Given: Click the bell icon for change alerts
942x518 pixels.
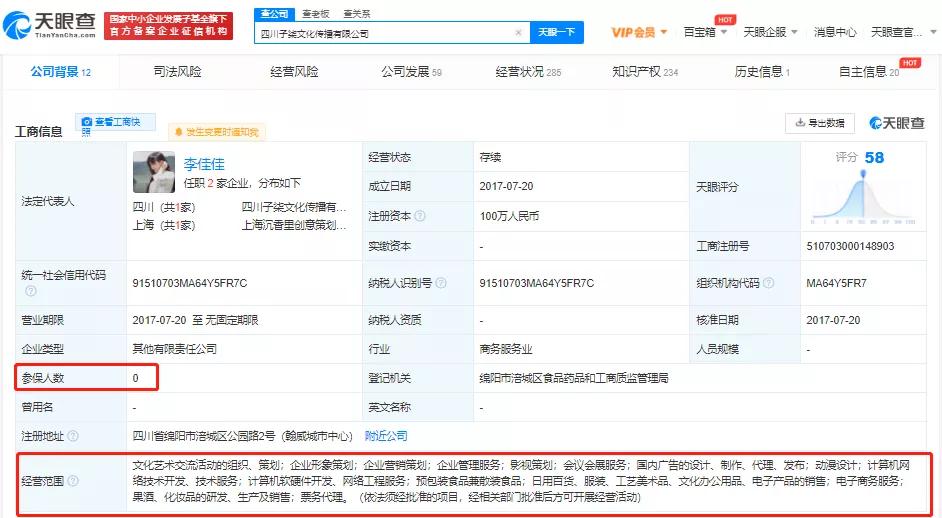Looking at the screenshot, I should (x=178, y=132).
